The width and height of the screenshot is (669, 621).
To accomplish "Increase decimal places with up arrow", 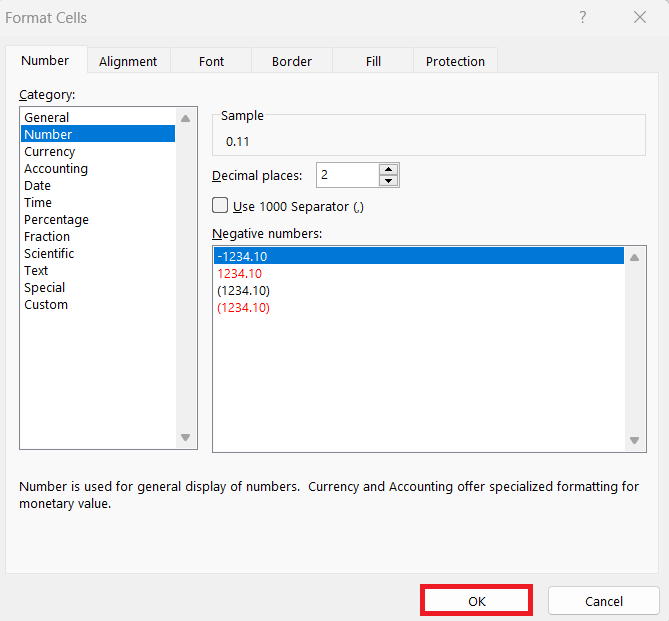I will 388,169.
